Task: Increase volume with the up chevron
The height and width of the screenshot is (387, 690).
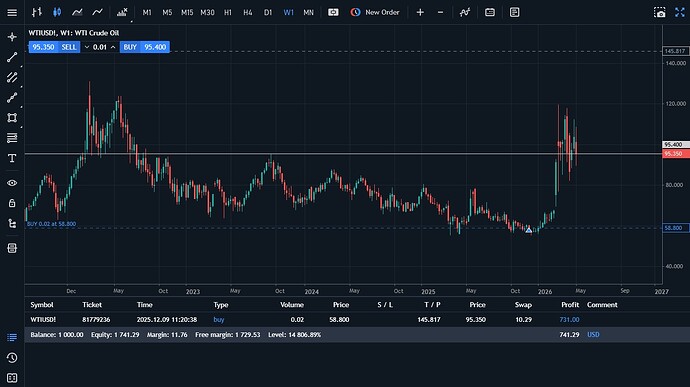Action: [113, 47]
